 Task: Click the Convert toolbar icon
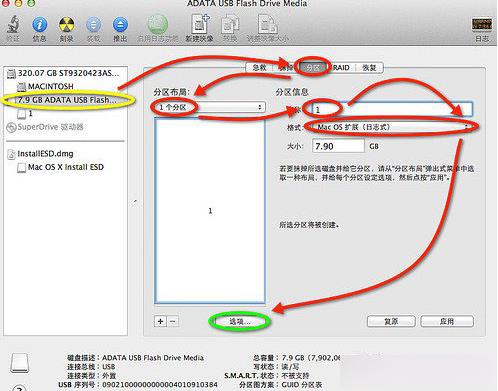pyautogui.click(x=230, y=24)
